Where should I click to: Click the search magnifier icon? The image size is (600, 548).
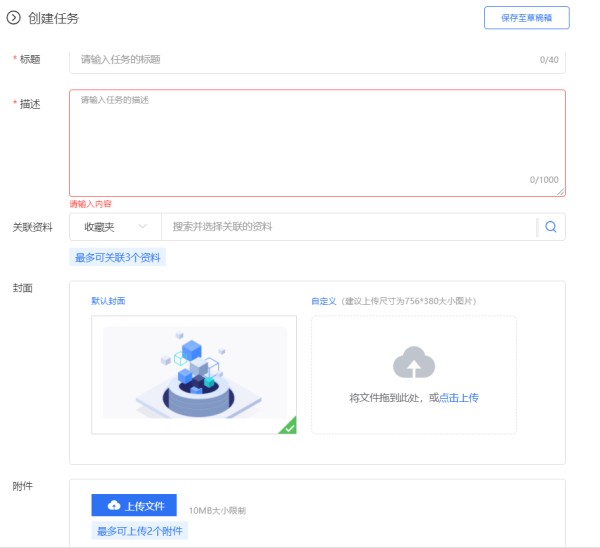pos(551,227)
